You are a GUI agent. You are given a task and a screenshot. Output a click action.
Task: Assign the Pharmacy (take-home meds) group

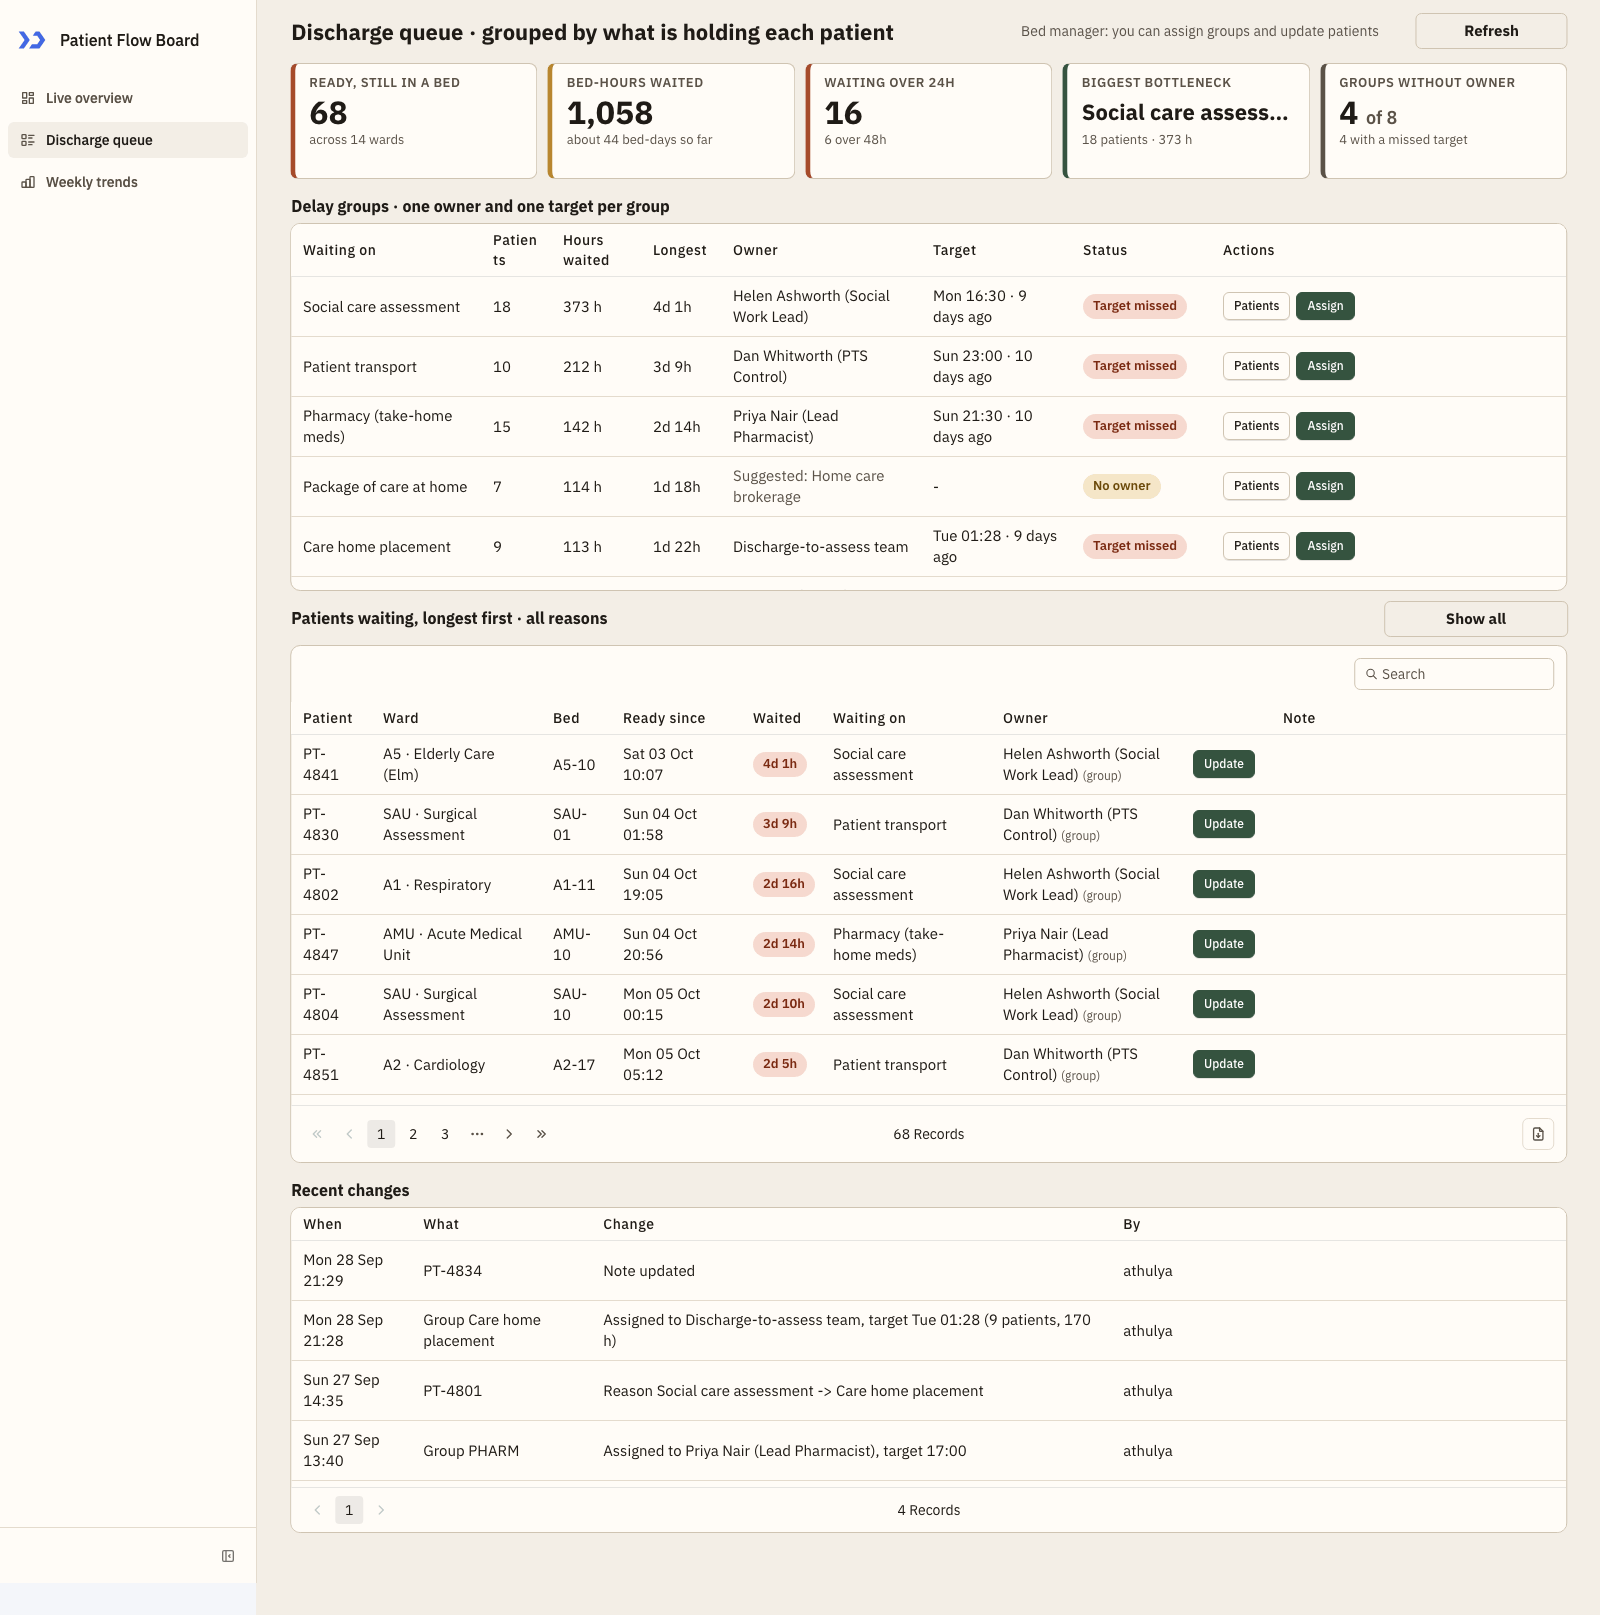tap(1325, 426)
